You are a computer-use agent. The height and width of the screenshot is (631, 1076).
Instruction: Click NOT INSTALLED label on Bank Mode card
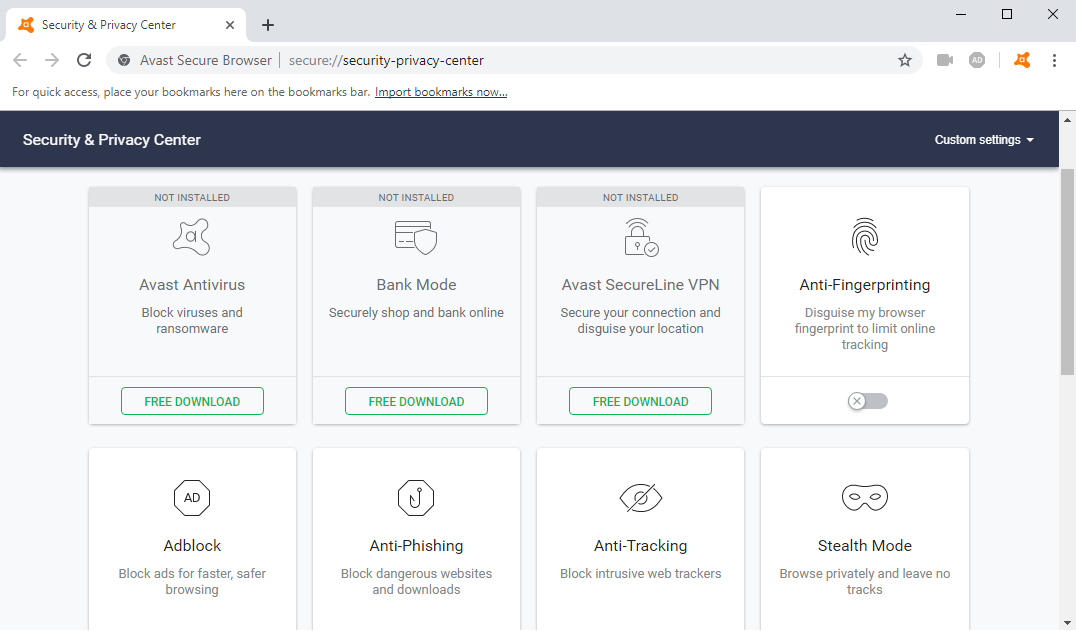pos(416,198)
